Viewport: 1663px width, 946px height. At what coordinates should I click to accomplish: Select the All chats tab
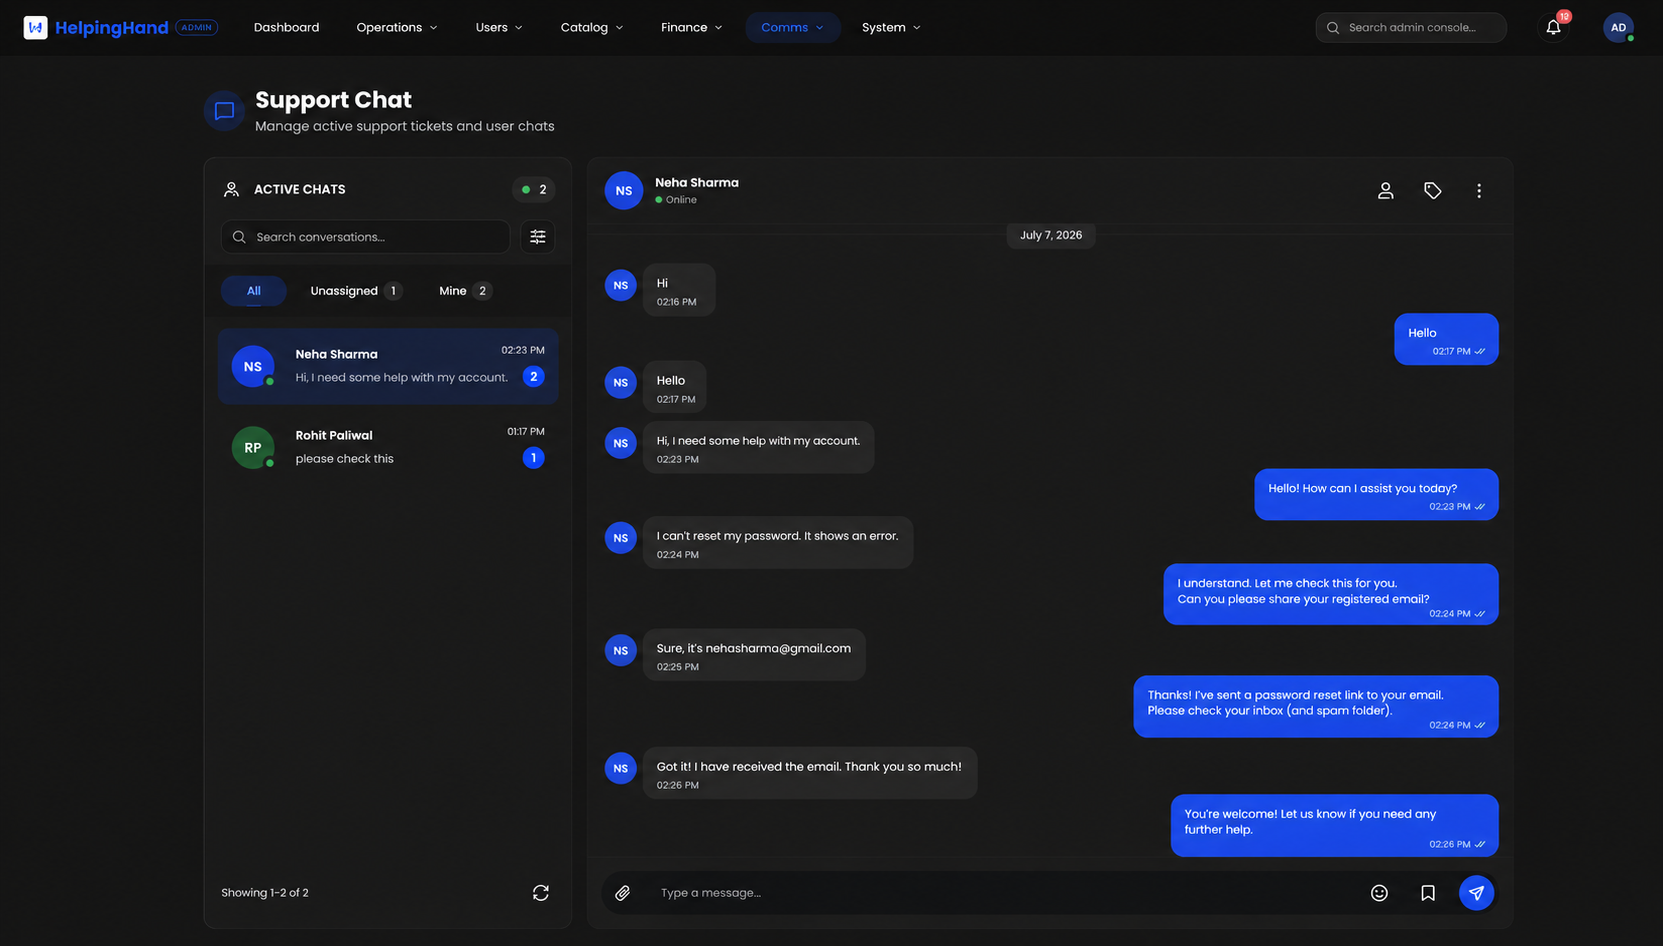(x=254, y=291)
